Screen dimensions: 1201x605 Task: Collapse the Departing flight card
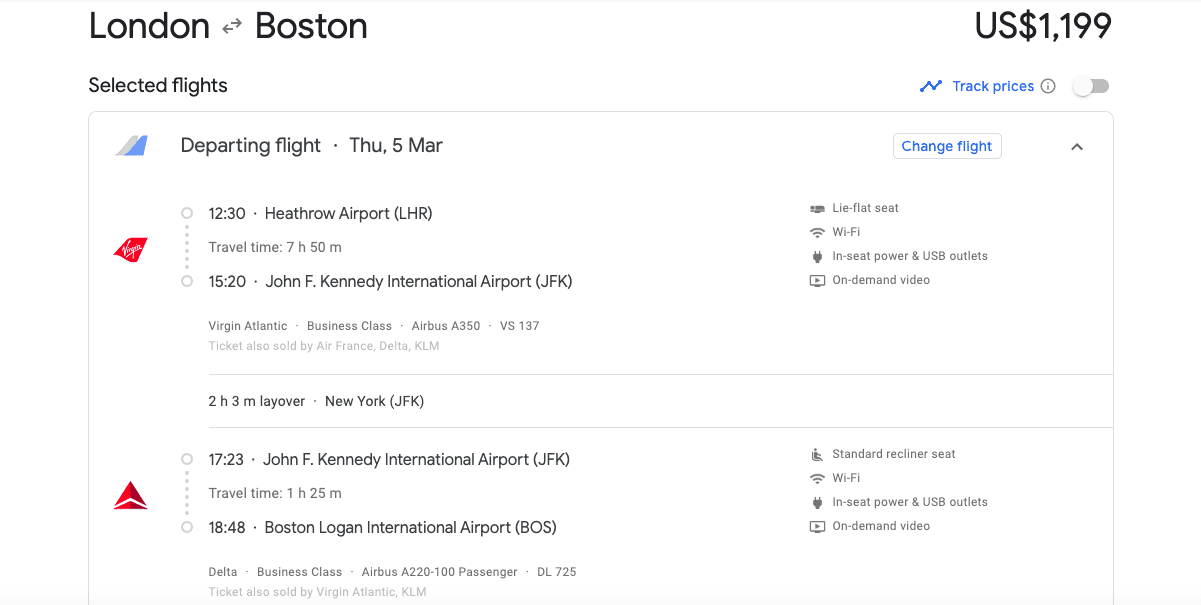1077,147
